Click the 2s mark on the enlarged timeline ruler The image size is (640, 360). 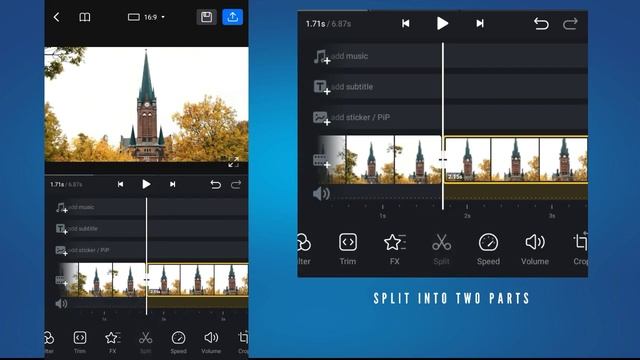click(467, 216)
